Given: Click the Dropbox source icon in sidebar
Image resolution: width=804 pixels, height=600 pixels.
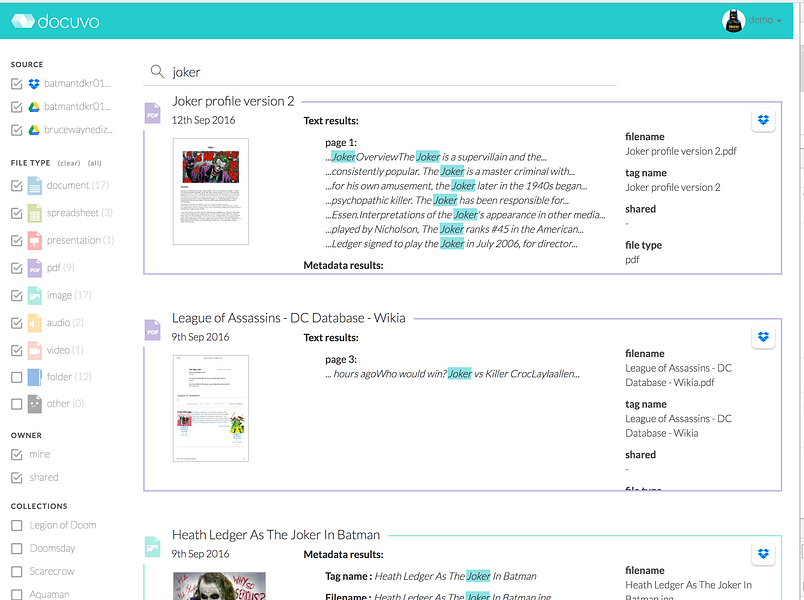Looking at the screenshot, I should [x=34, y=84].
